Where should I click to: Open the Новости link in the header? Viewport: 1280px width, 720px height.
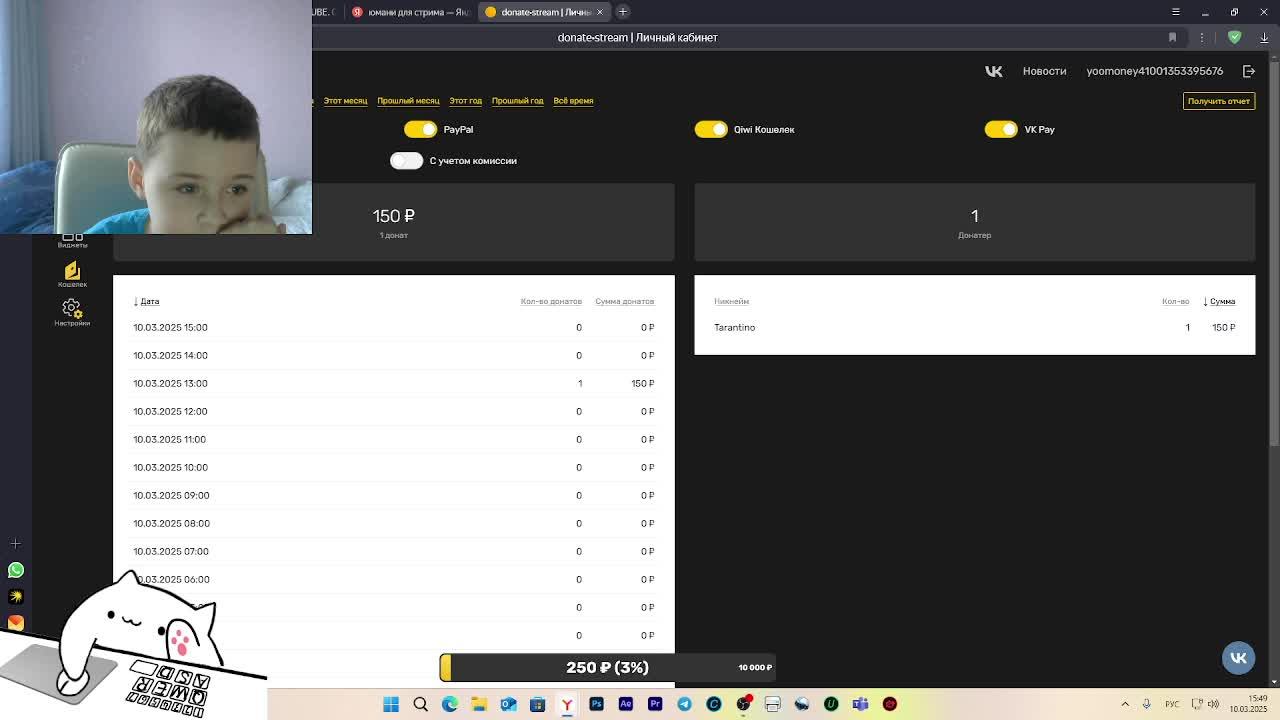pos(1044,71)
